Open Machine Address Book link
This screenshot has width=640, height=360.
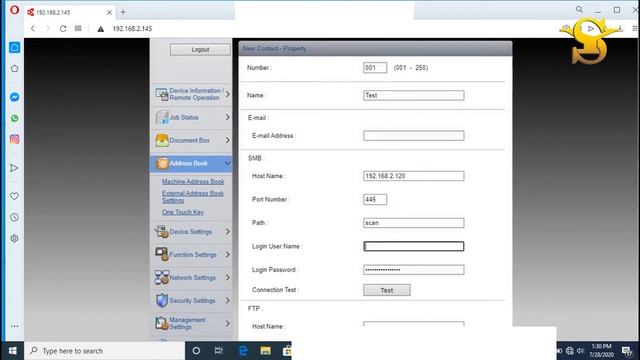tap(193, 181)
